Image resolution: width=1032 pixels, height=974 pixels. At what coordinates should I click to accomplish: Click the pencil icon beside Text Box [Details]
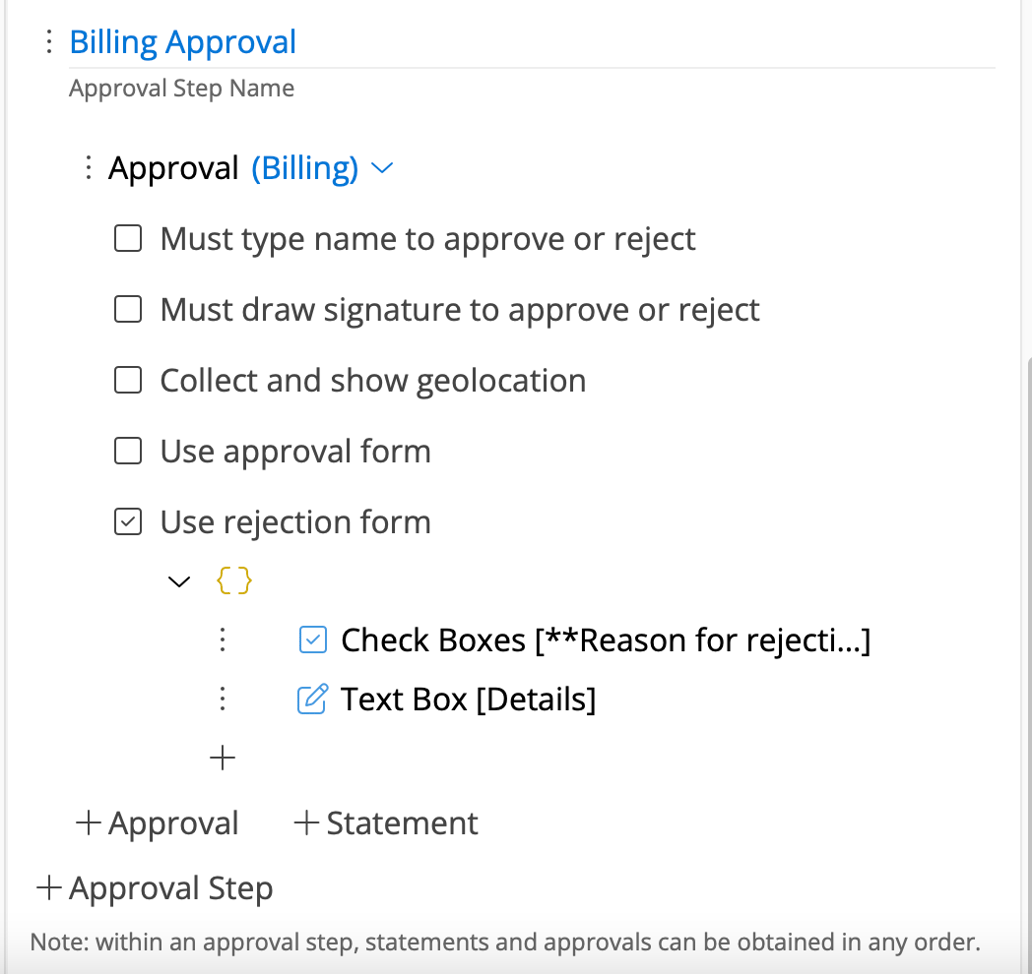tap(313, 698)
